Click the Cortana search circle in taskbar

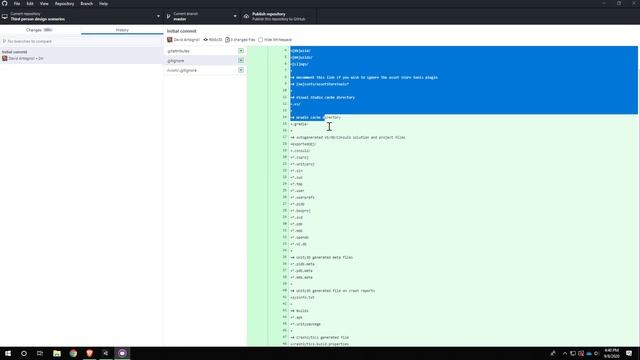24,353
